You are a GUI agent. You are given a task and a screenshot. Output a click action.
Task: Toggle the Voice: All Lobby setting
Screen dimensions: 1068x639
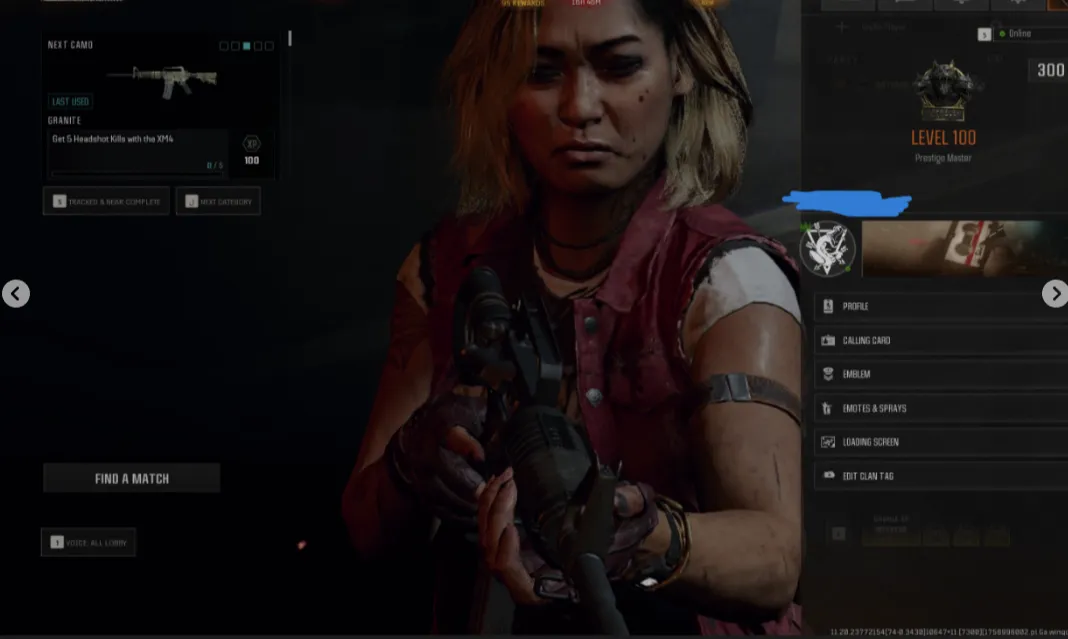pos(88,542)
